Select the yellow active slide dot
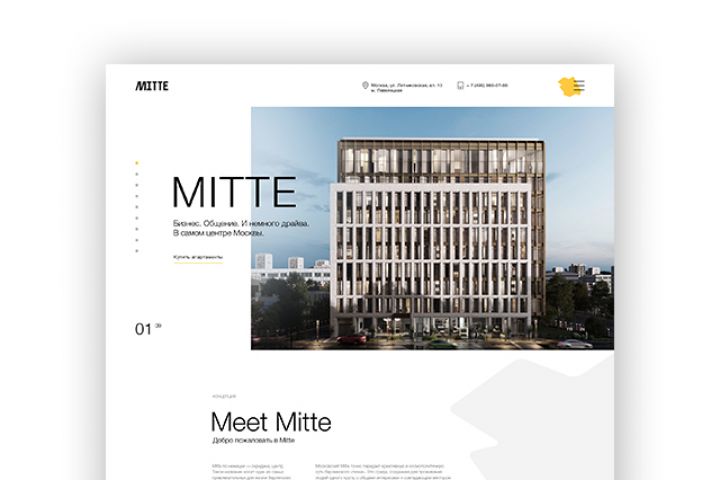The height and width of the screenshot is (480, 720). [137, 163]
